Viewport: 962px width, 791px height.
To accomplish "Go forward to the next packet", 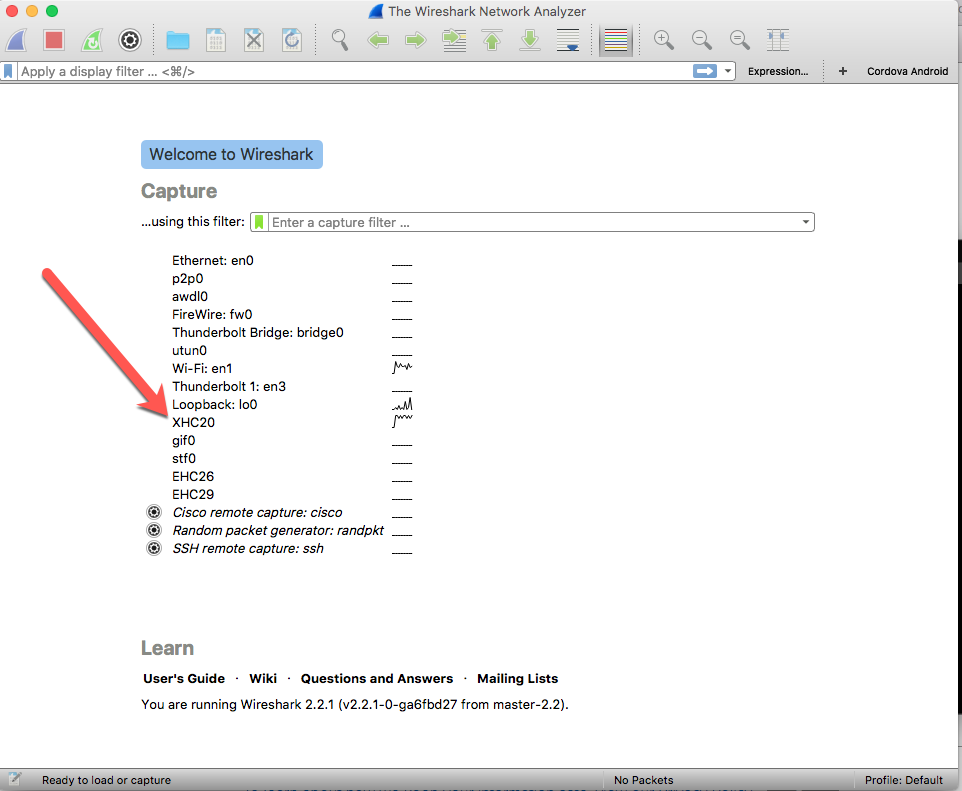I will pos(415,41).
